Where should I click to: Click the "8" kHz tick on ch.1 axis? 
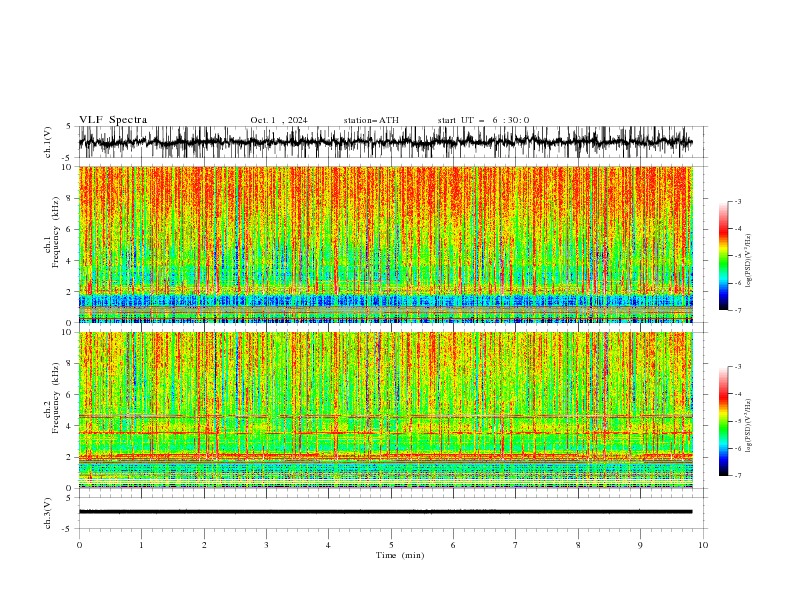click(70, 198)
